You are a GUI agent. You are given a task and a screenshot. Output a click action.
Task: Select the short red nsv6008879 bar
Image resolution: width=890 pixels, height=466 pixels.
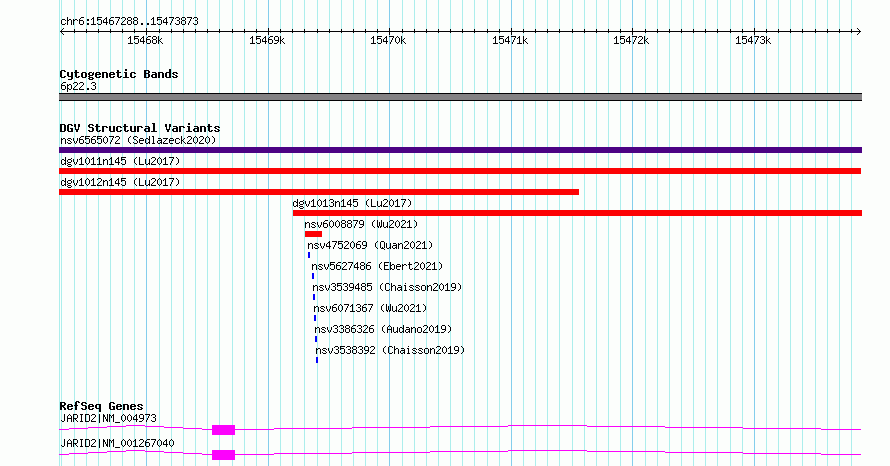pyautogui.click(x=313, y=234)
